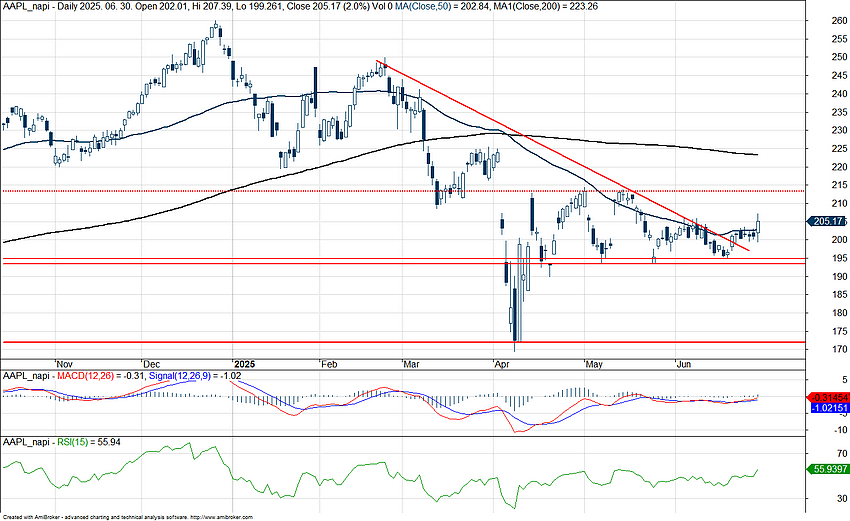The image size is (850, 521).
Task: Click the Jun label on time axis
Action: pyautogui.click(x=684, y=364)
